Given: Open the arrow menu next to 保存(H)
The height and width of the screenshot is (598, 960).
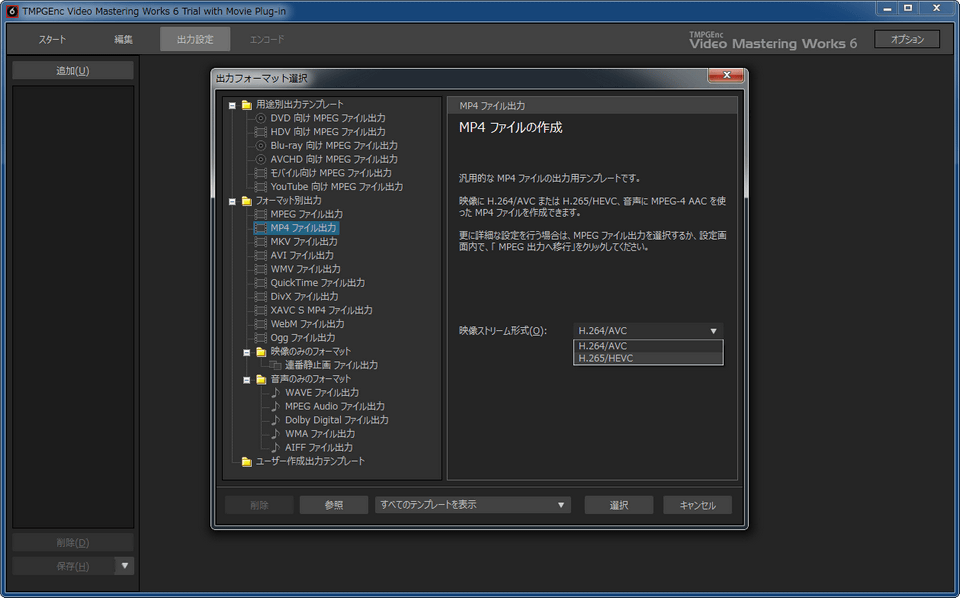Looking at the screenshot, I should pos(125,566).
